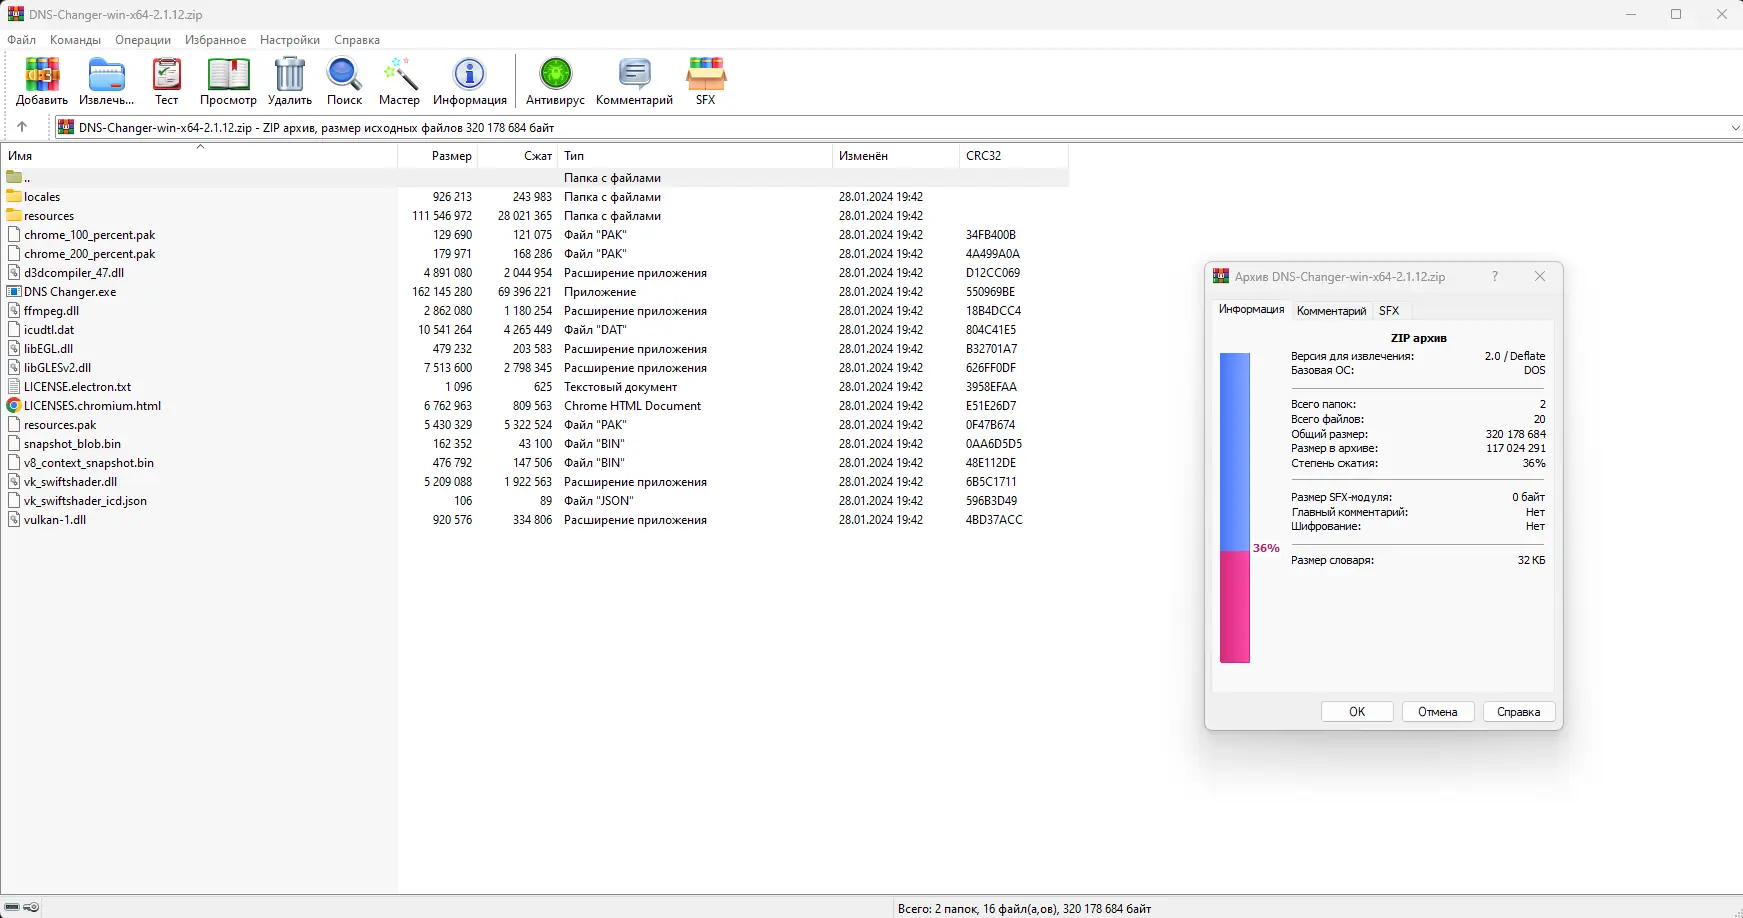This screenshot has width=1743, height=918.
Task: Click the 36% compression ratio bar
Action: click(x=1235, y=507)
